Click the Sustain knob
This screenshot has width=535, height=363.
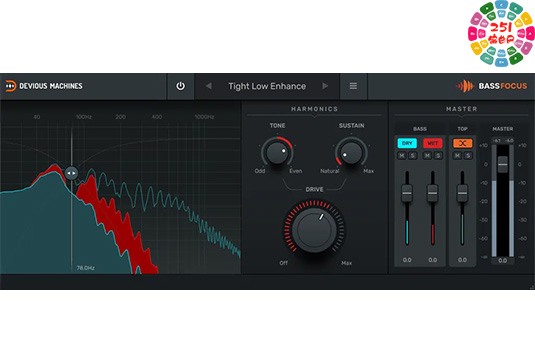(x=351, y=152)
